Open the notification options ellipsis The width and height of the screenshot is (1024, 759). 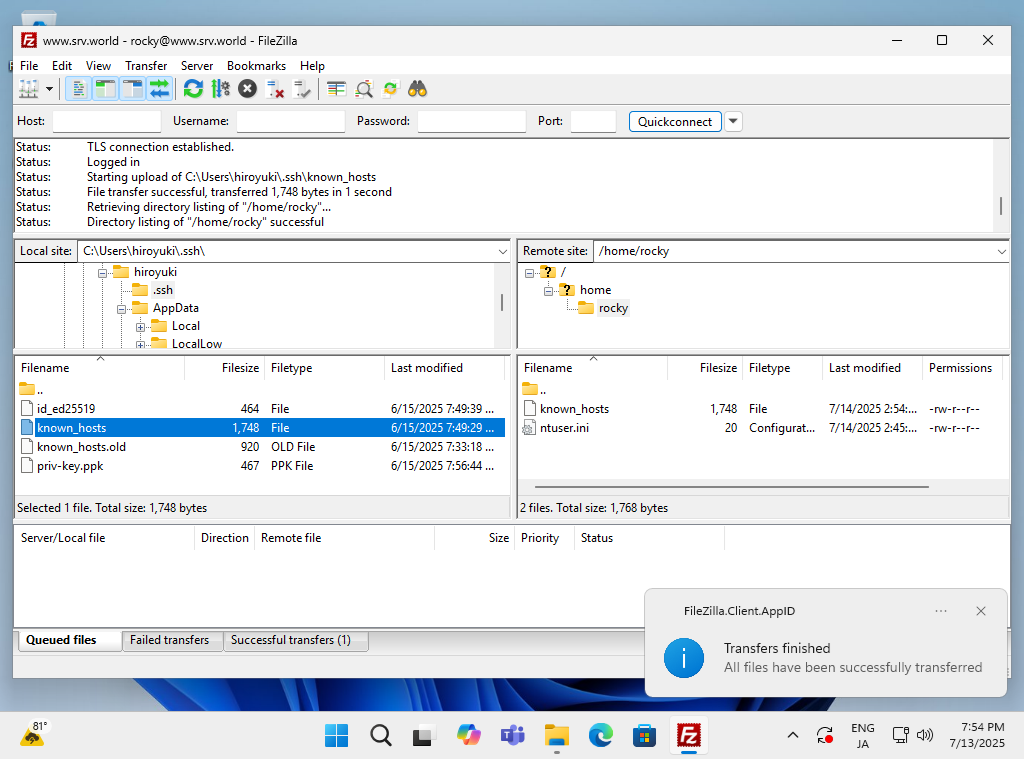940,611
